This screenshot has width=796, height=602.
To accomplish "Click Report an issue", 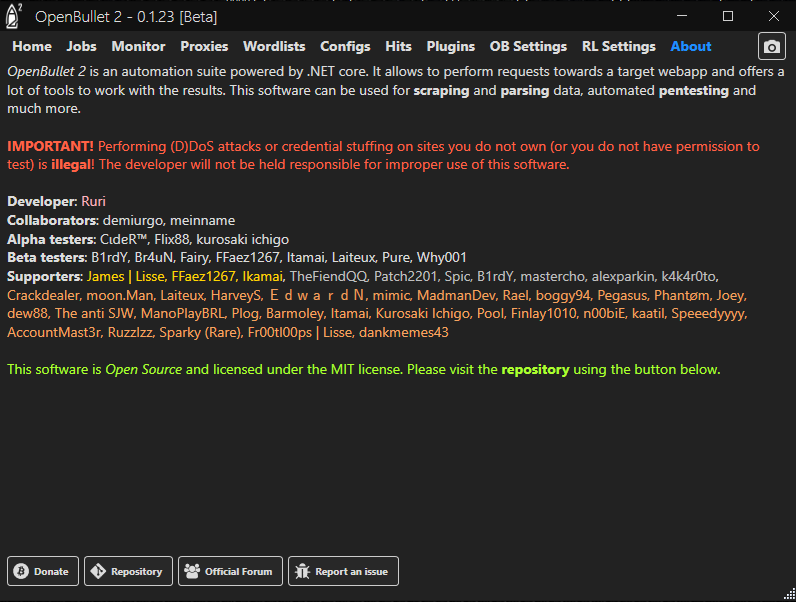I will pos(343,571).
